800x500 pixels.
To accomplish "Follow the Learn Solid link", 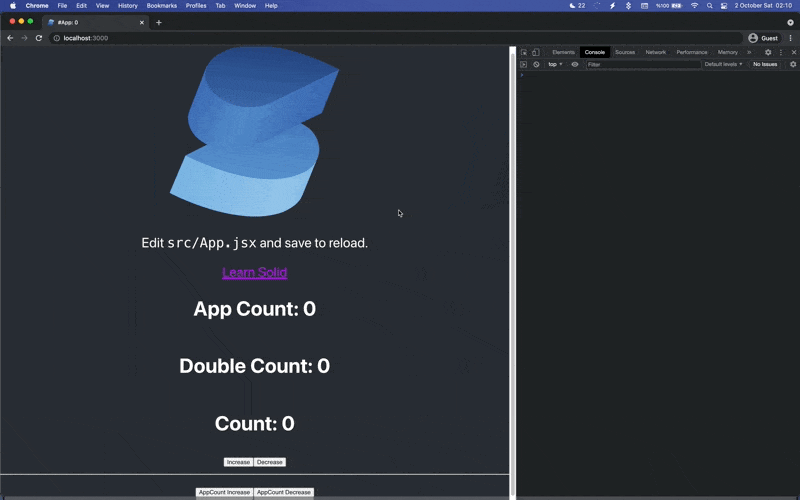I will [254, 272].
